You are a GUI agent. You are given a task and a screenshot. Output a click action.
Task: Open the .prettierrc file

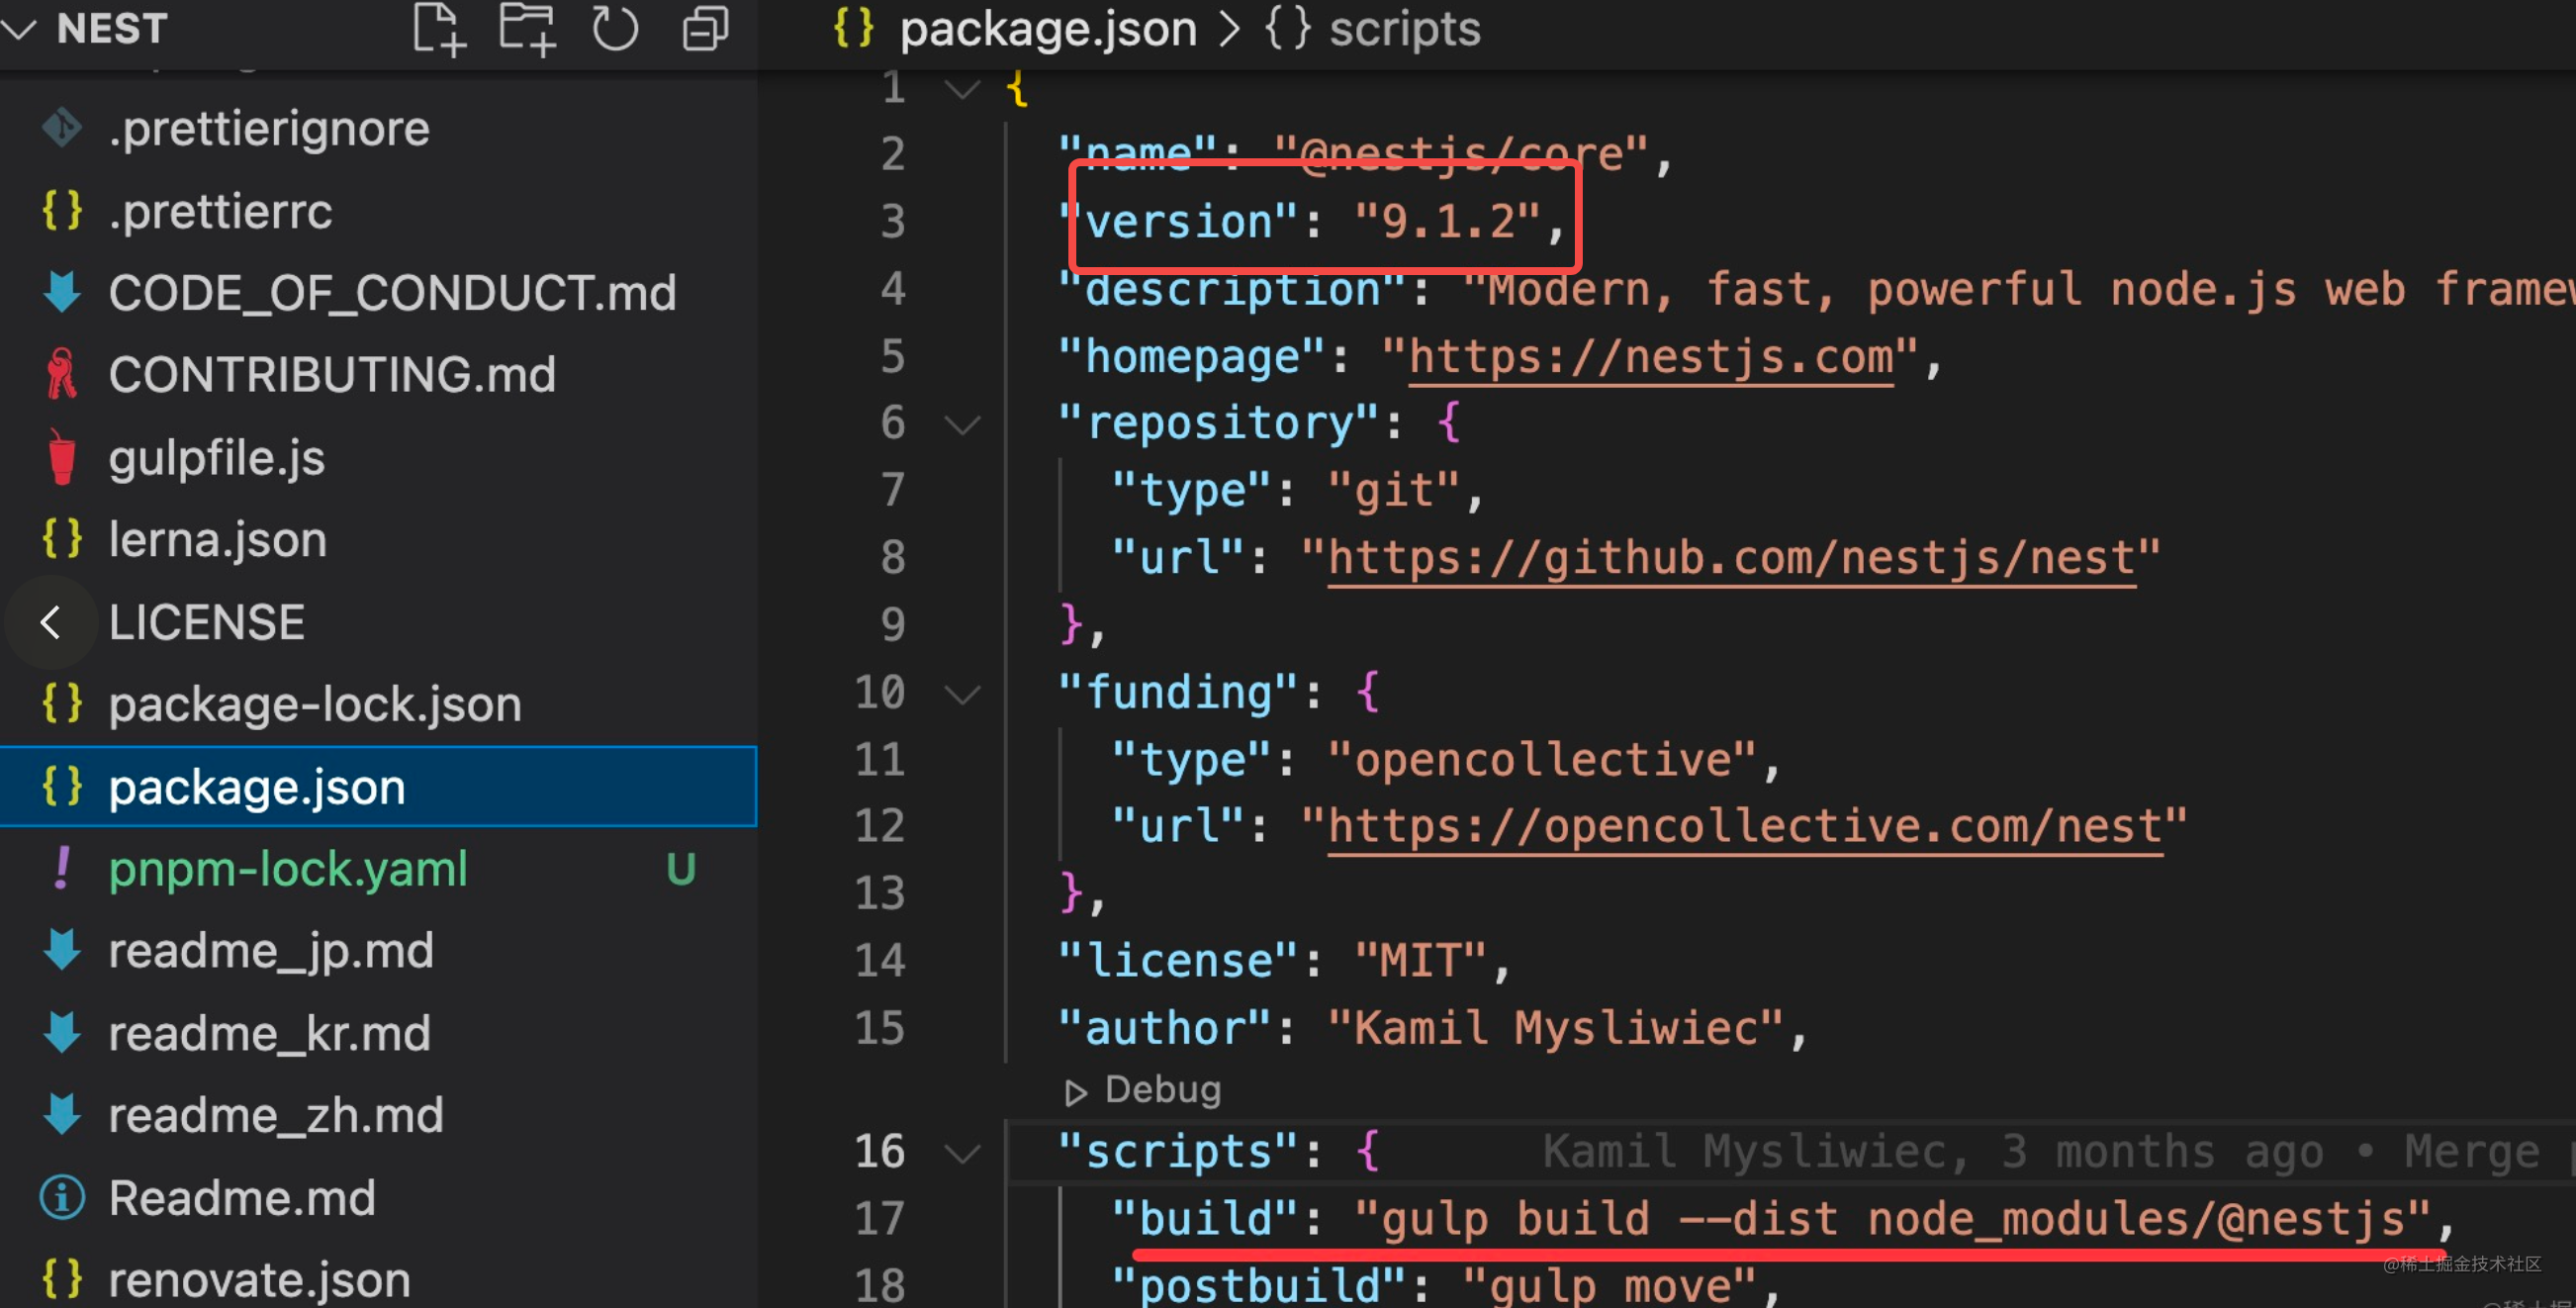pos(378,211)
